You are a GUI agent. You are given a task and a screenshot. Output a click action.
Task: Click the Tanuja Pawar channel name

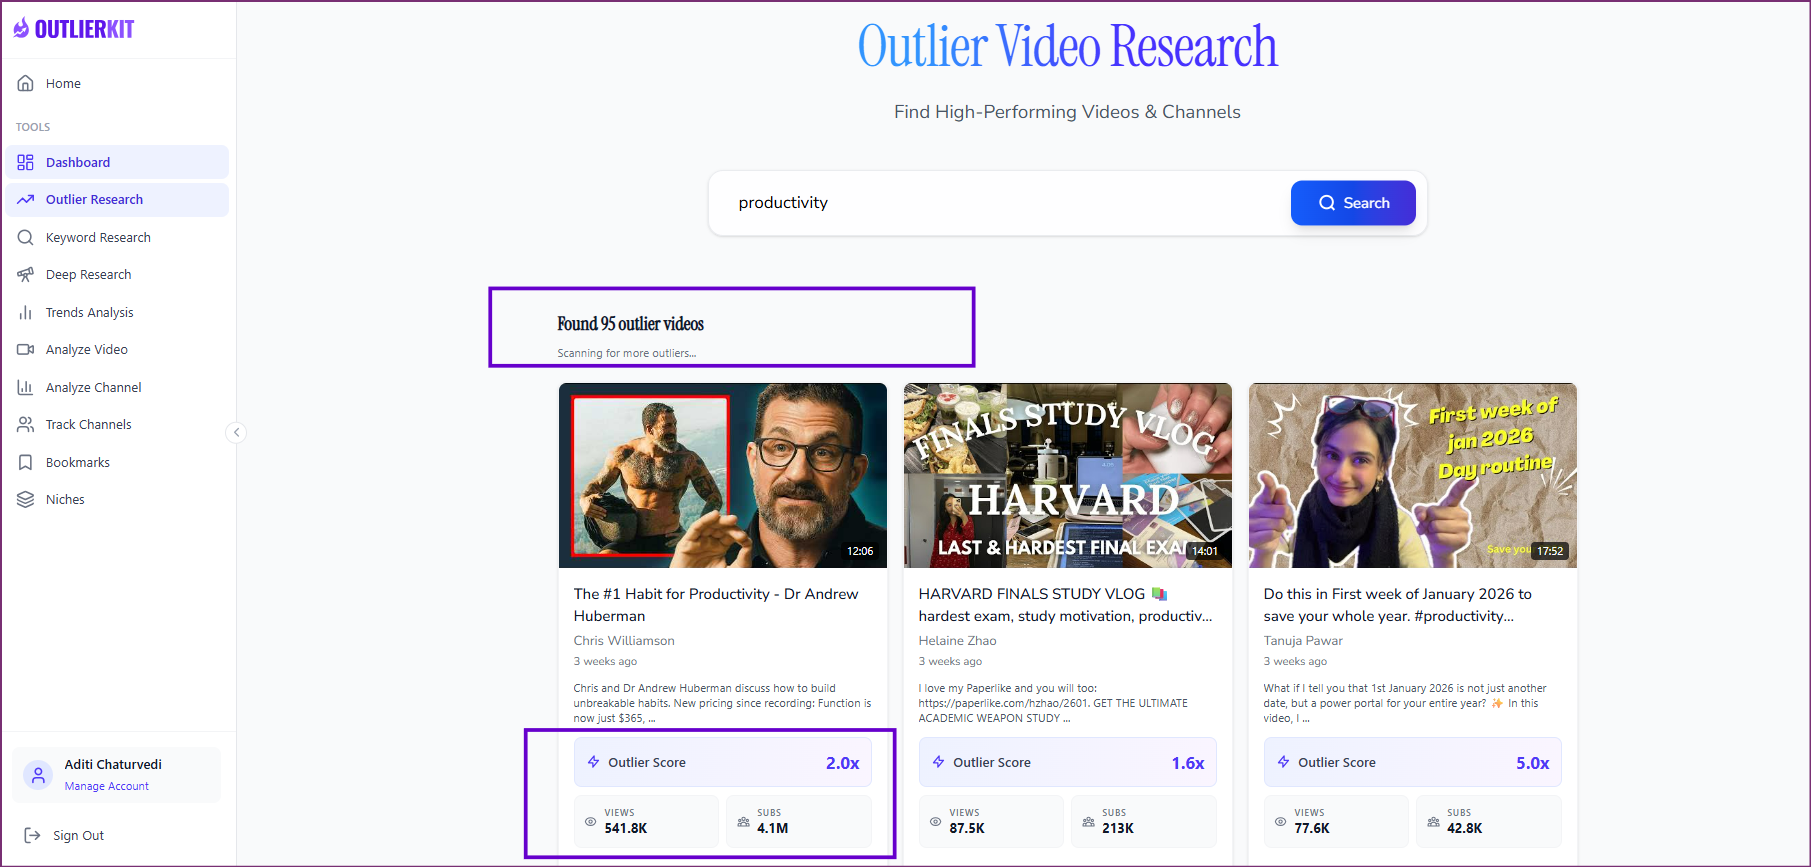click(x=1303, y=641)
